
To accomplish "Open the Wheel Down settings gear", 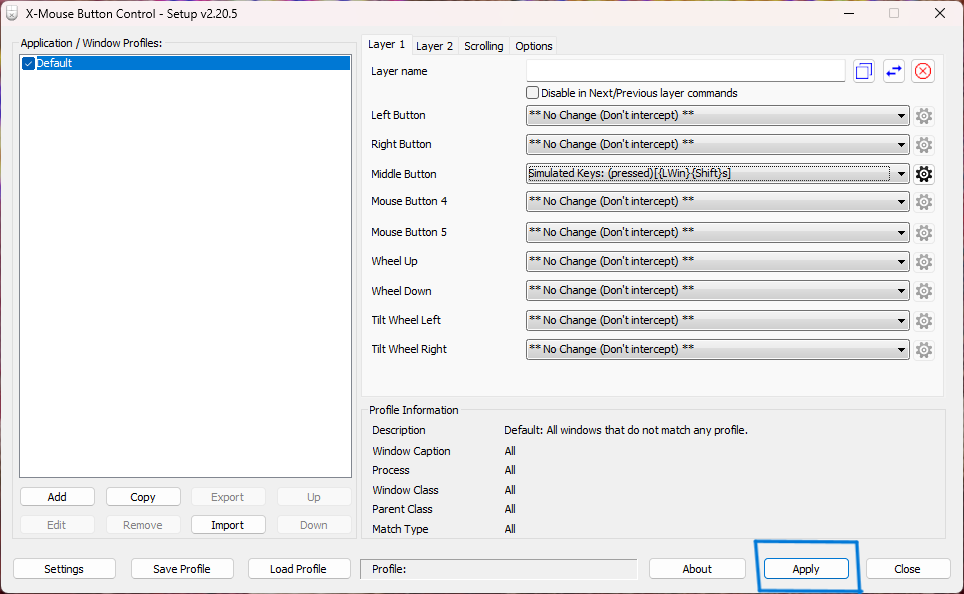I will point(923,290).
